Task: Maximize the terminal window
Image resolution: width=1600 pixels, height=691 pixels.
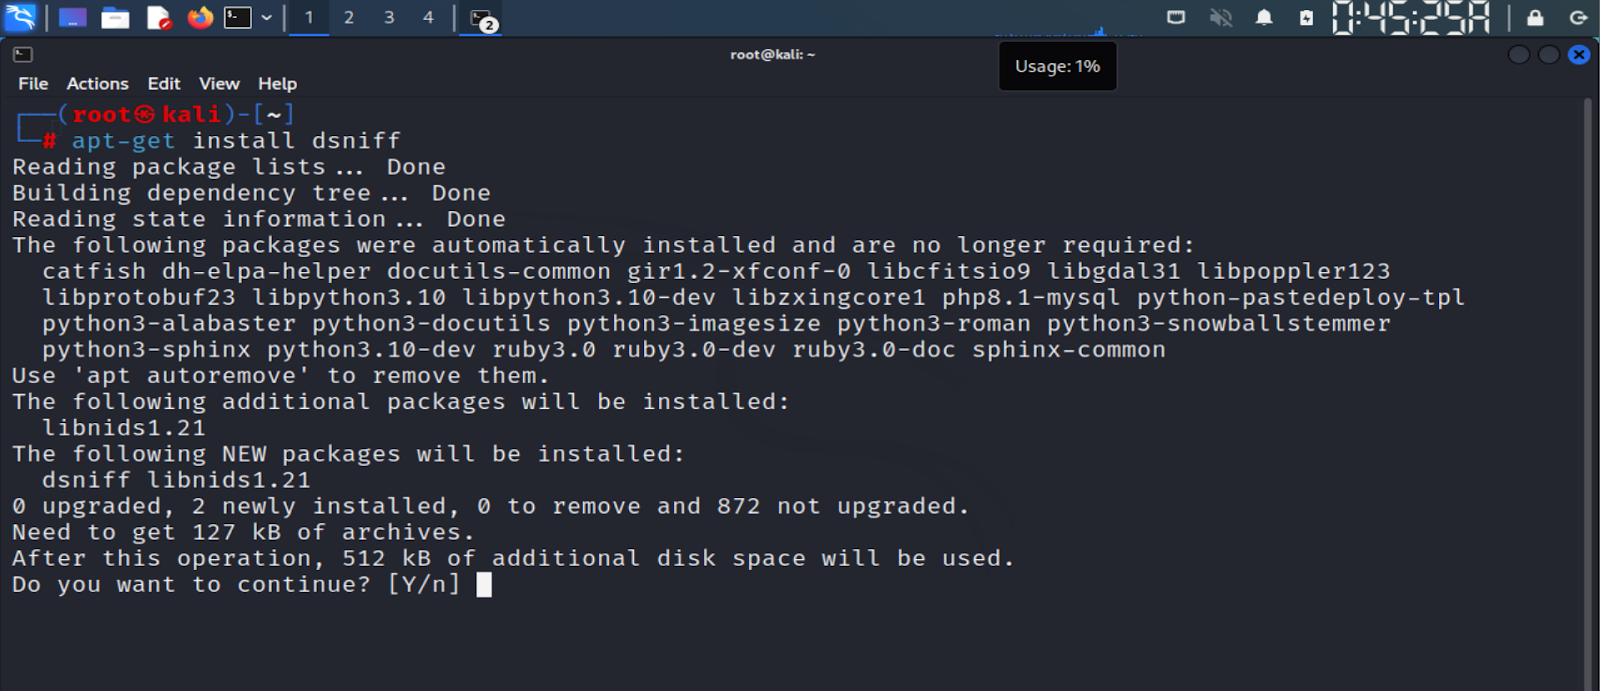Action: pyautogui.click(x=1549, y=55)
